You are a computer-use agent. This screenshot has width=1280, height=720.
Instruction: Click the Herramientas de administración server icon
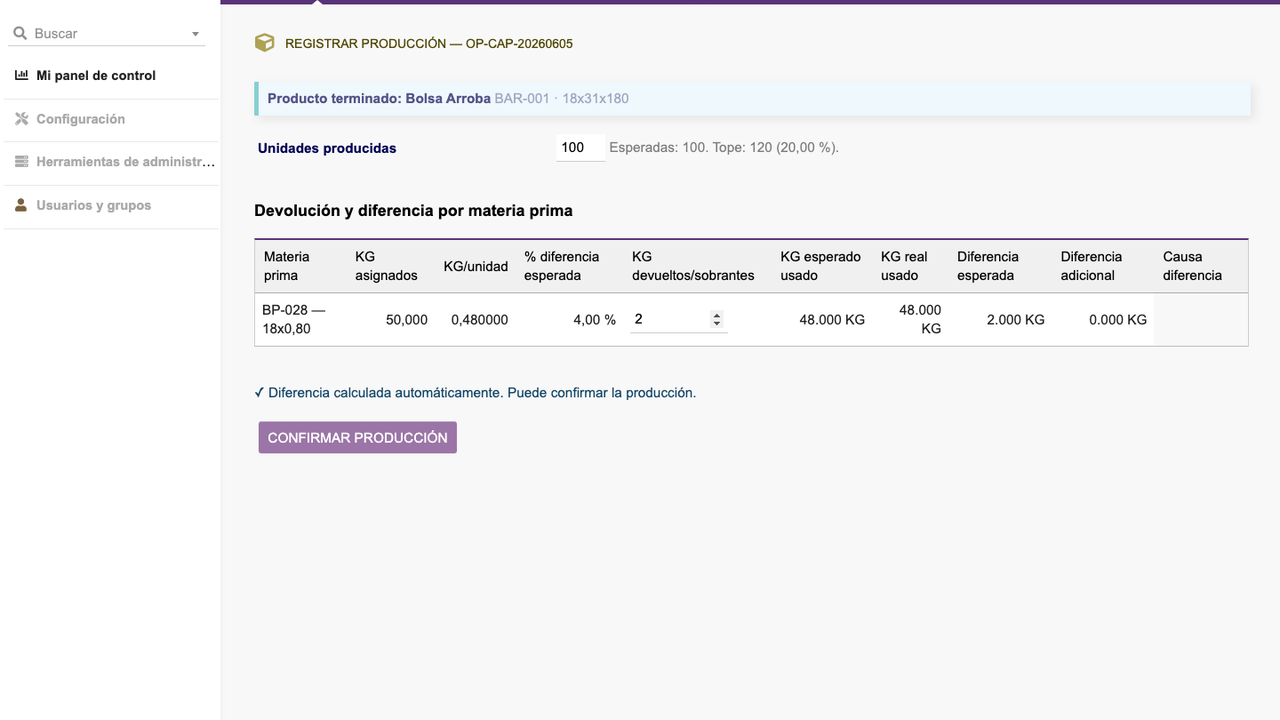click(x=21, y=162)
